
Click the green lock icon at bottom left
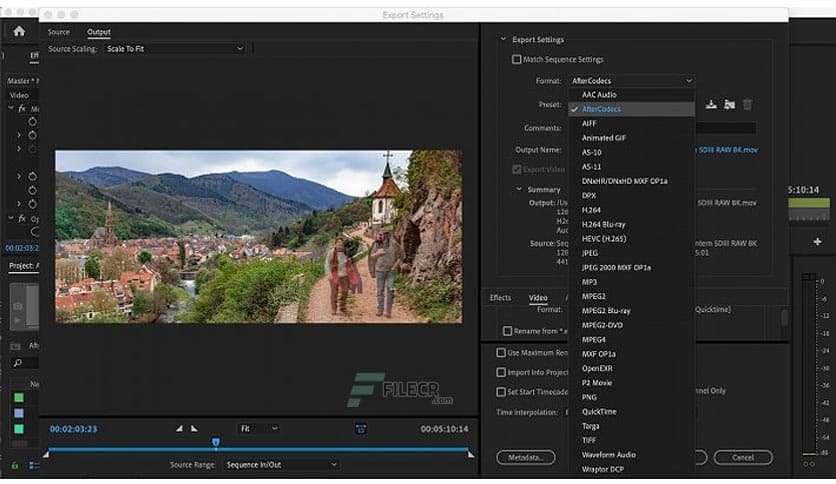click(x=14, y=464)
